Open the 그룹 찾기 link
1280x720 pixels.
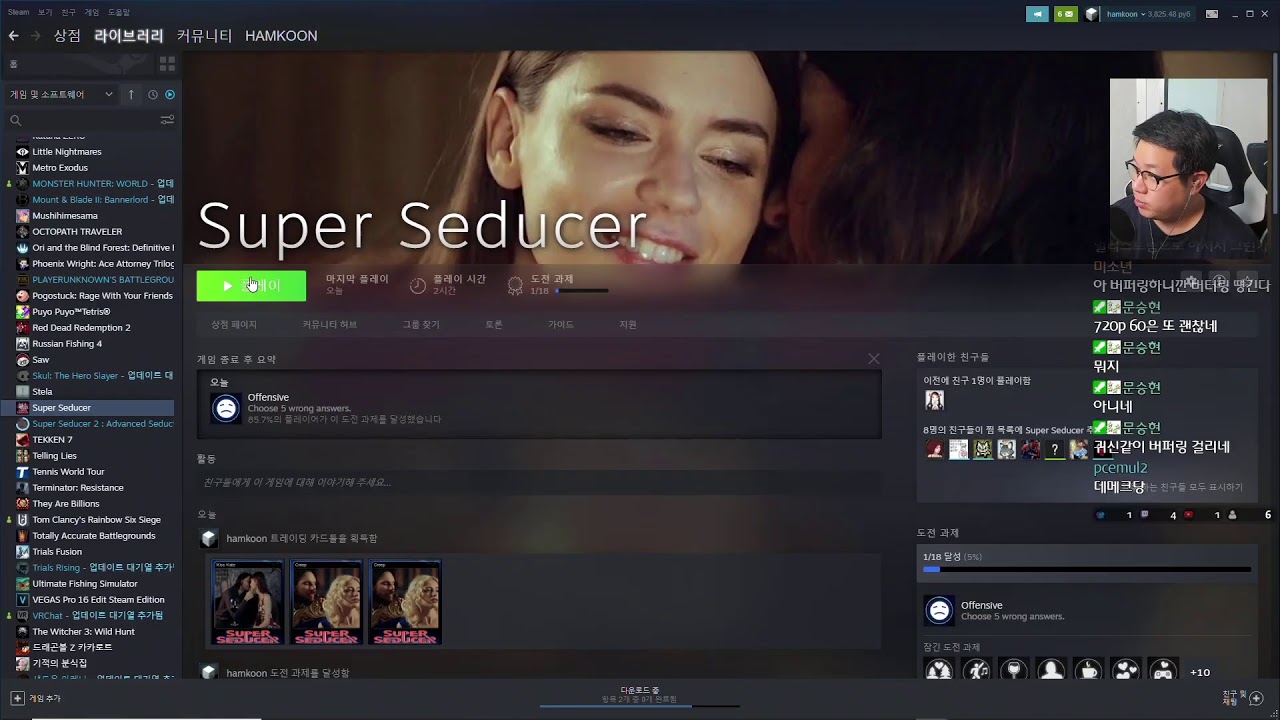point(421,325)
